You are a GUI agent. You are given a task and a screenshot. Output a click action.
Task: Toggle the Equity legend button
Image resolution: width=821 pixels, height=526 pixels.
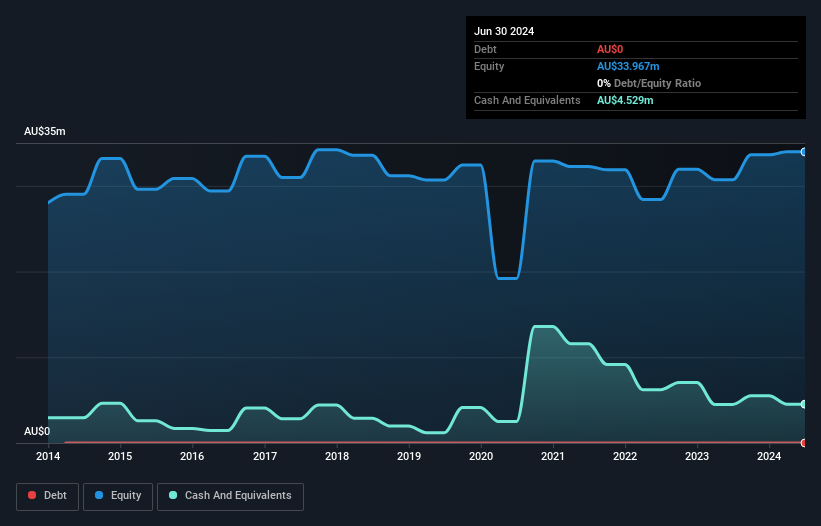click(x=118, y=496)
